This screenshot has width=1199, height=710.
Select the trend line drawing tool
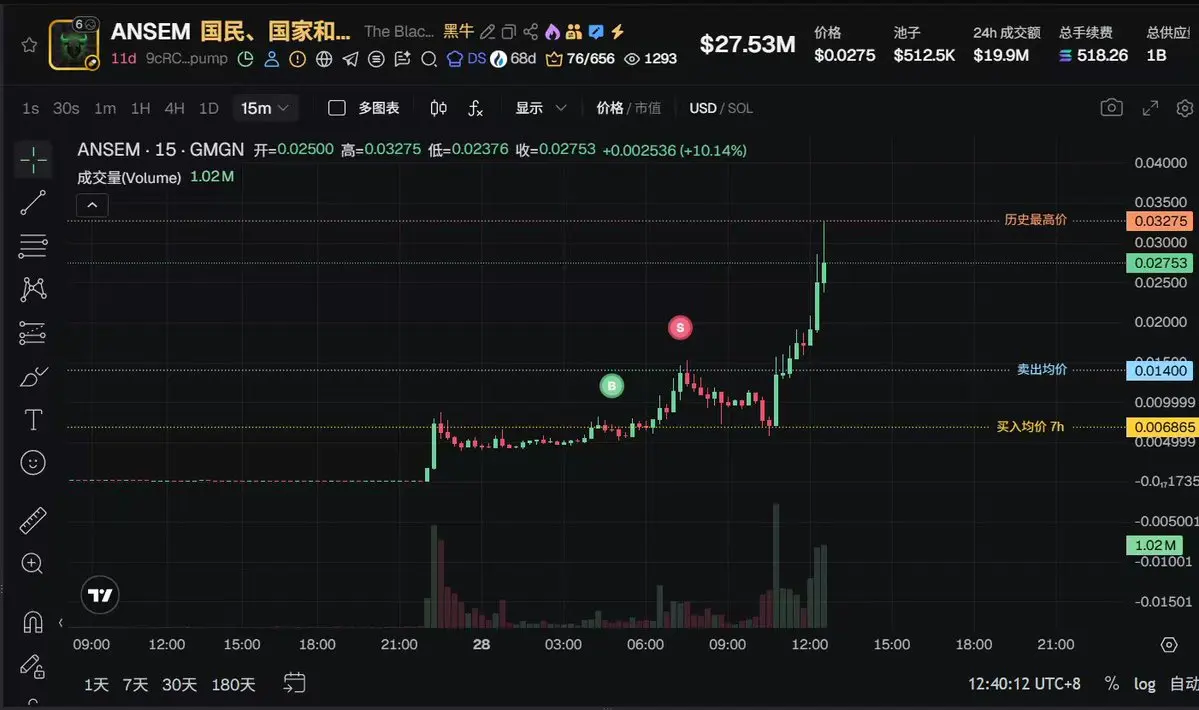pos(33,203)
